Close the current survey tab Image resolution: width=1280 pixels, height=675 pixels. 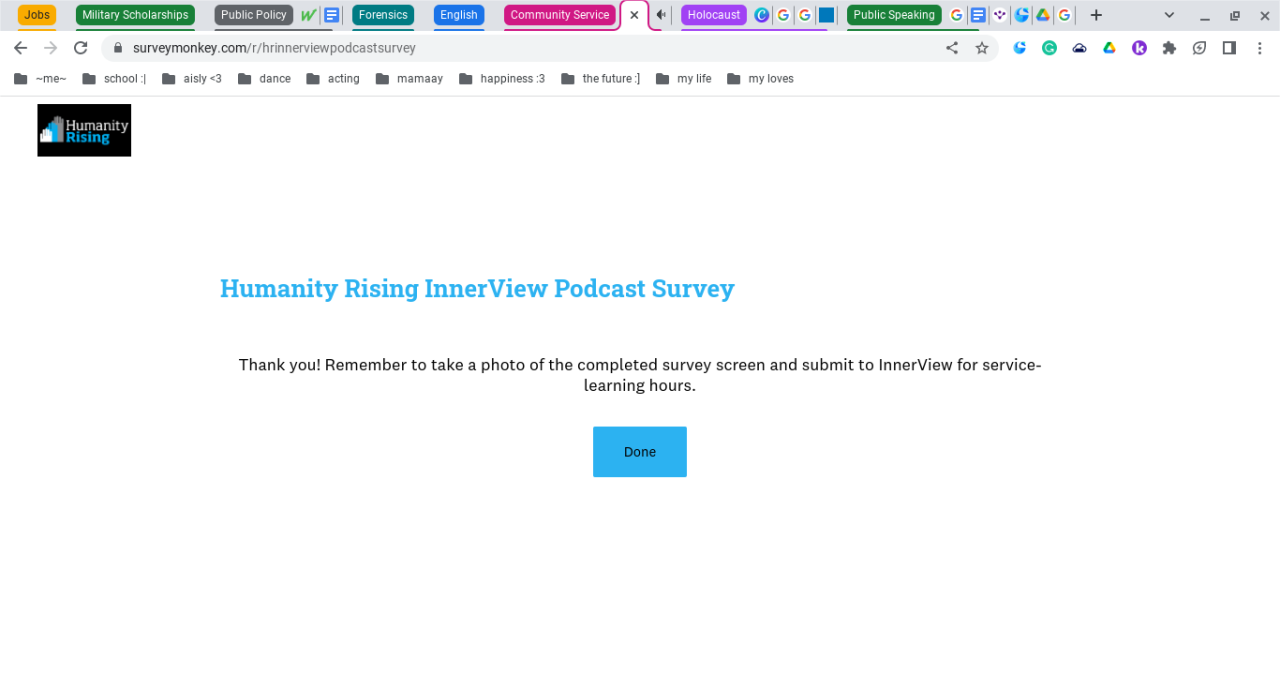[x=634, y=15]
